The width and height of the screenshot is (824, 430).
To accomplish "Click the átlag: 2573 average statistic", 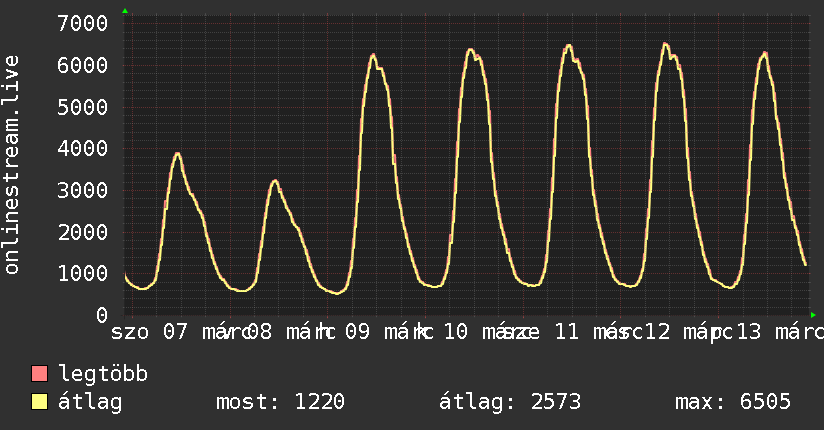I will pos(510,402).
